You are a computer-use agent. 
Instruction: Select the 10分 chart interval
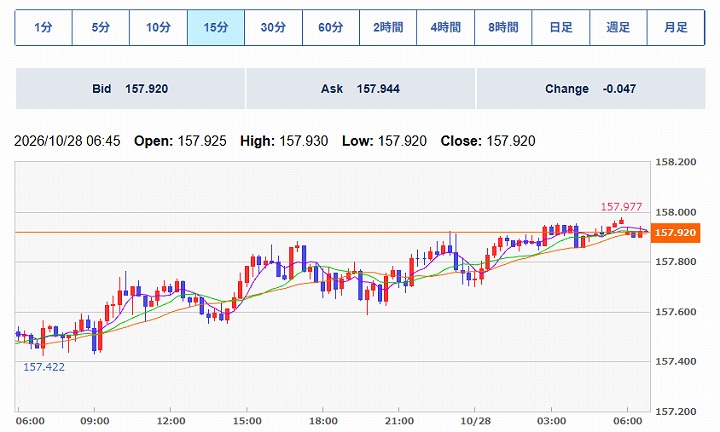pos(158,28)
